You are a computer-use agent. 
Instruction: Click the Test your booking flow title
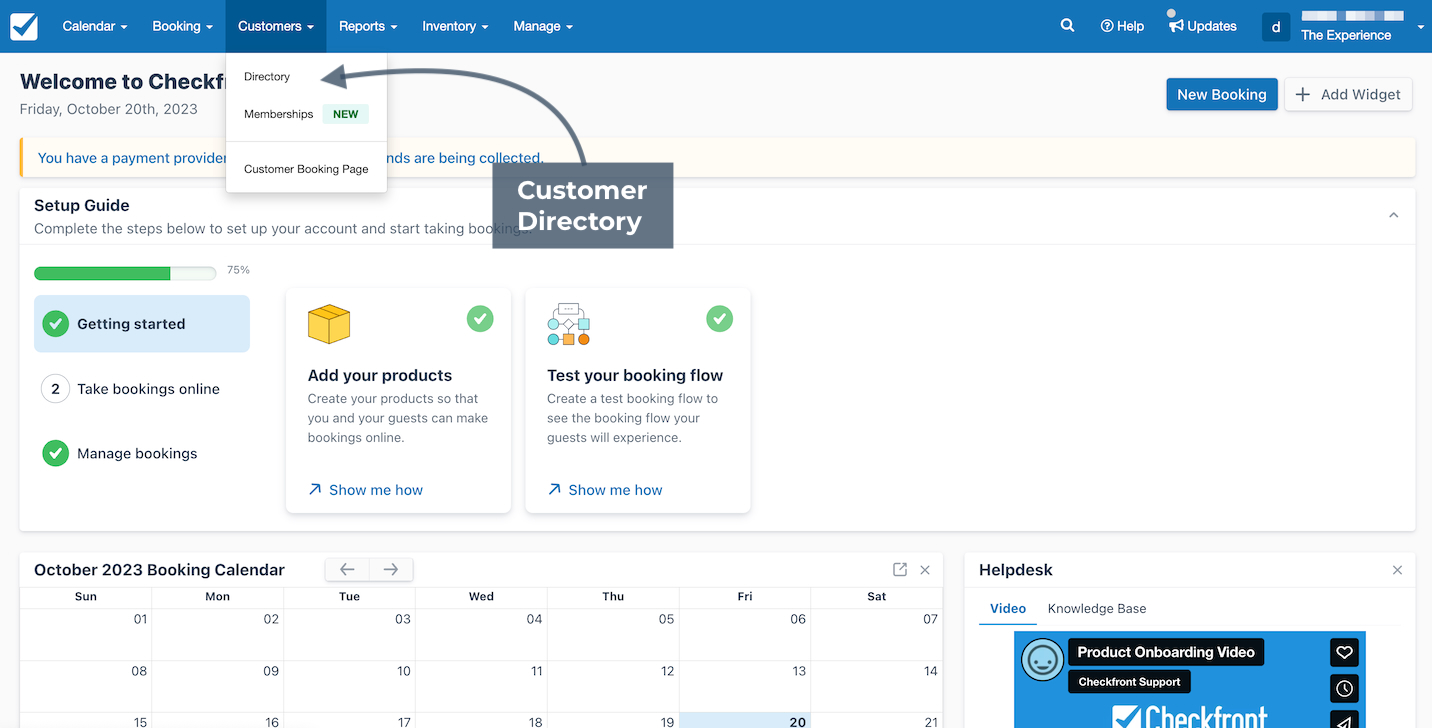click(635, 375)
